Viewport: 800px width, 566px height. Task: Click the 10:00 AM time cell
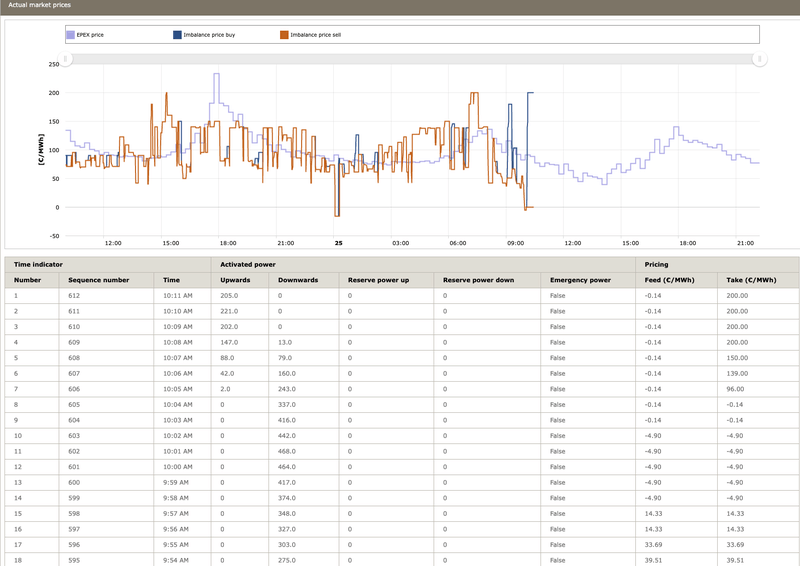pyautogui.click(x=177, y=464)
